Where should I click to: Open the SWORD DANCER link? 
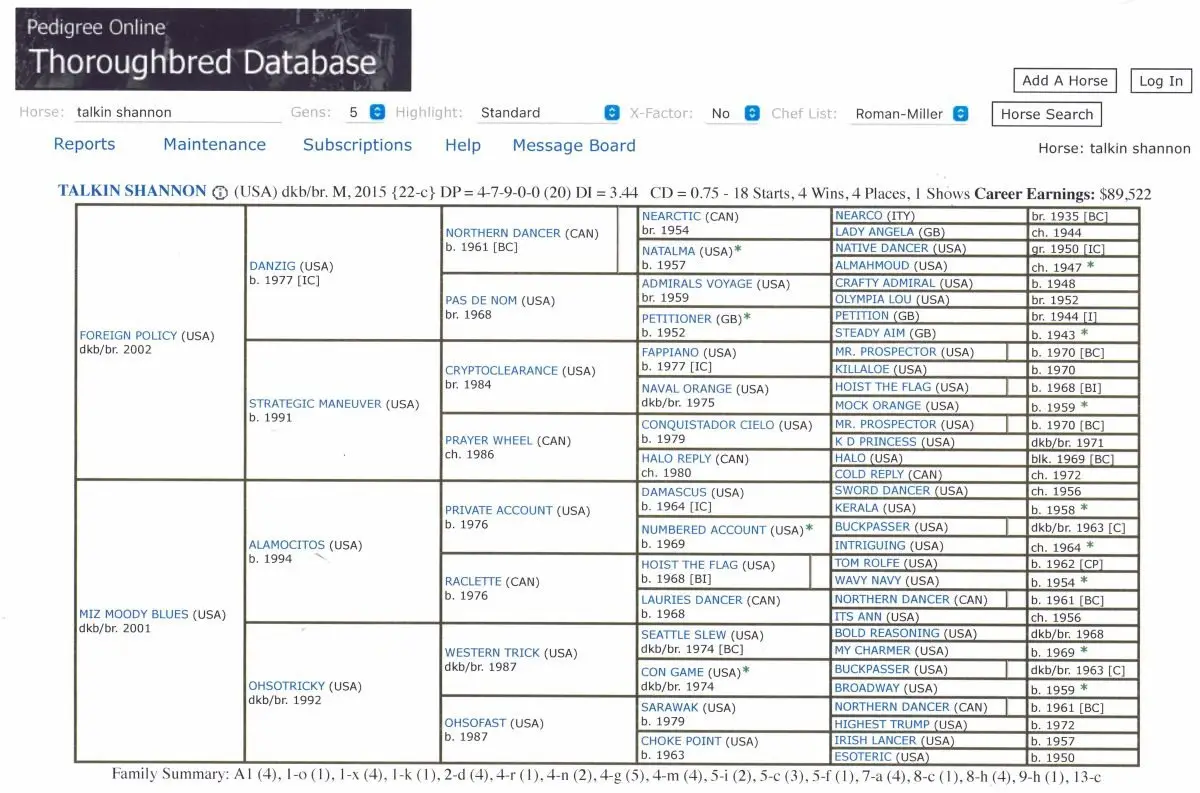click(884, 491)
